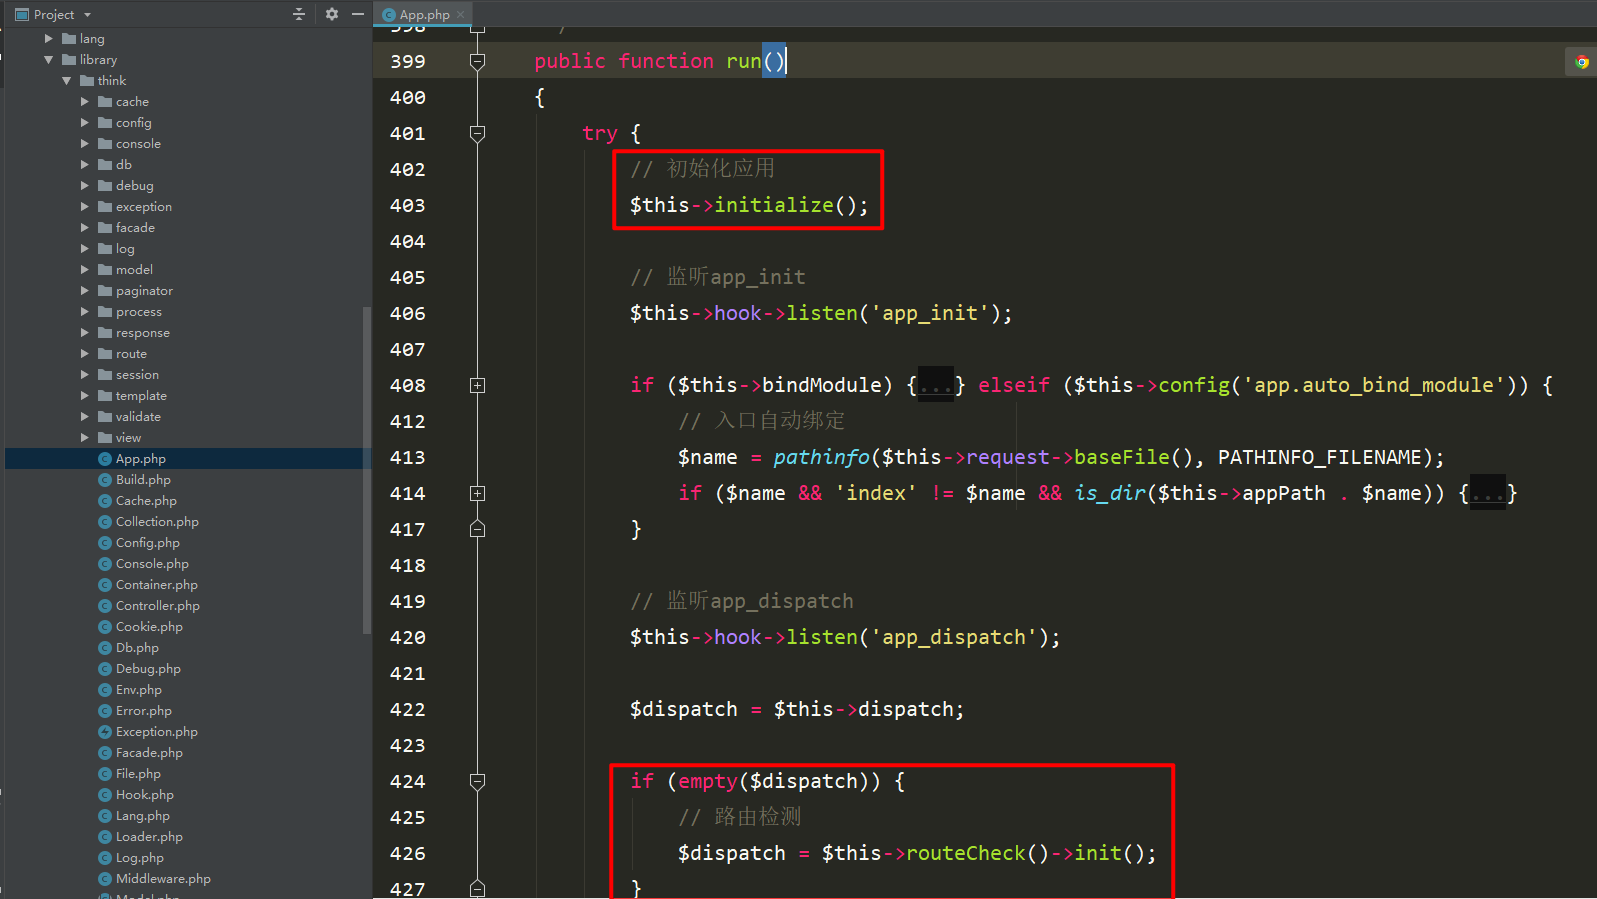The width and height of the screenshot is (1597, 899).
Task: Expand the model folder arrow
Action: [x=85, y=270]
